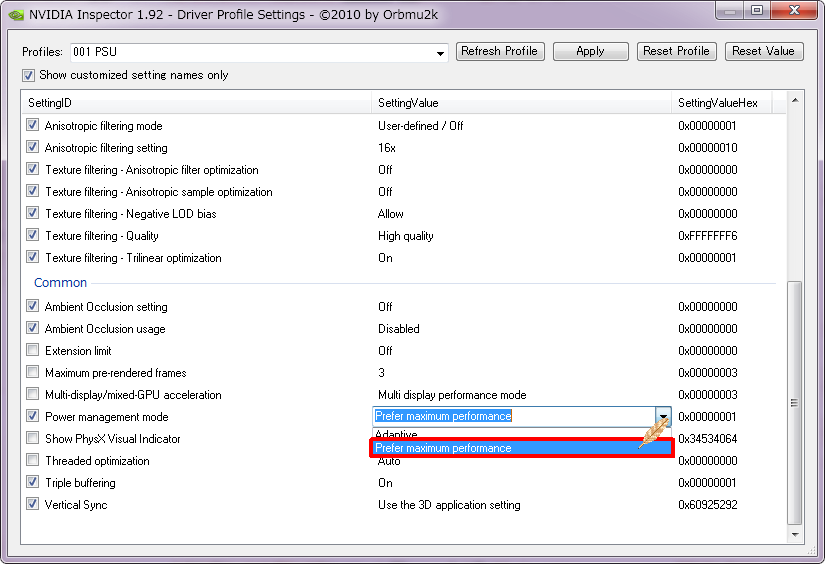The image size is (825, 564).
Task: Click the Allow value for Negative LOD bias
Action: pyautogui.click(x=390, y=214)
